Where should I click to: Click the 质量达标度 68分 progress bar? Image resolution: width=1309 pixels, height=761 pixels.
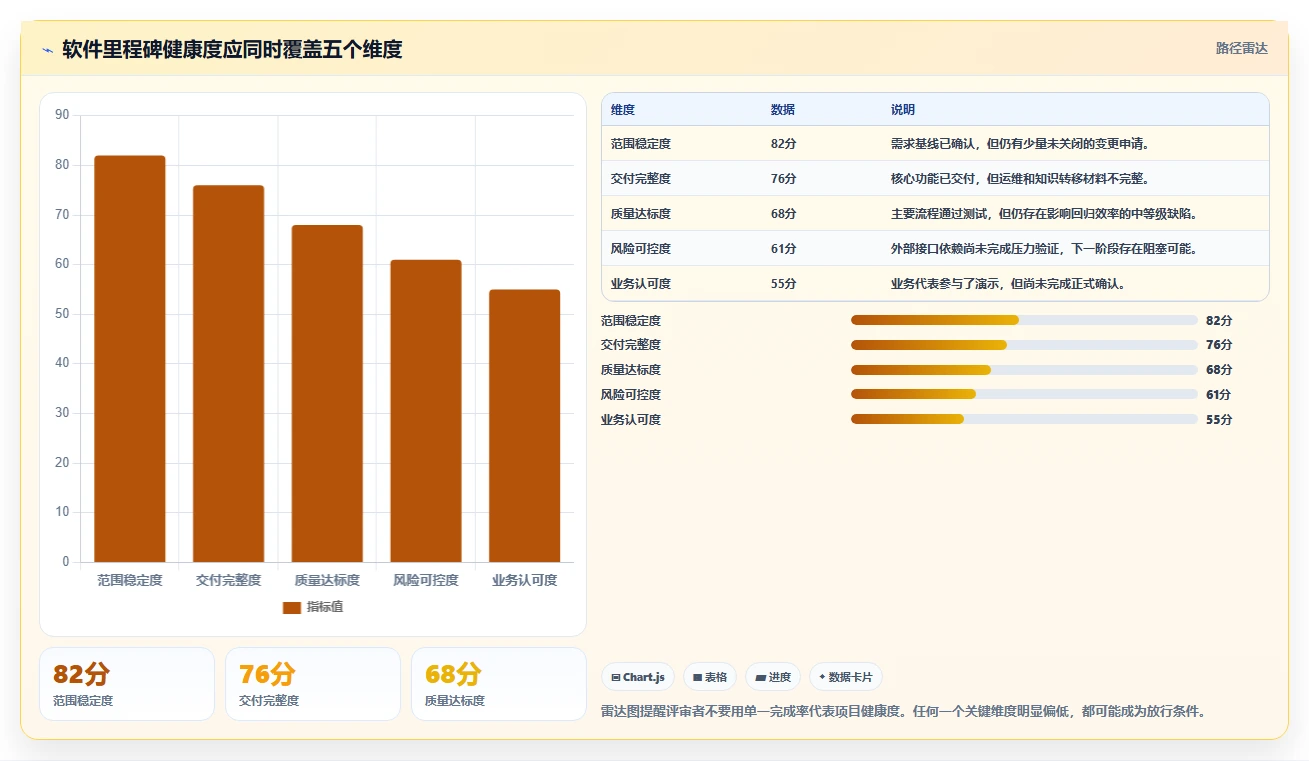coord(1024,370)
